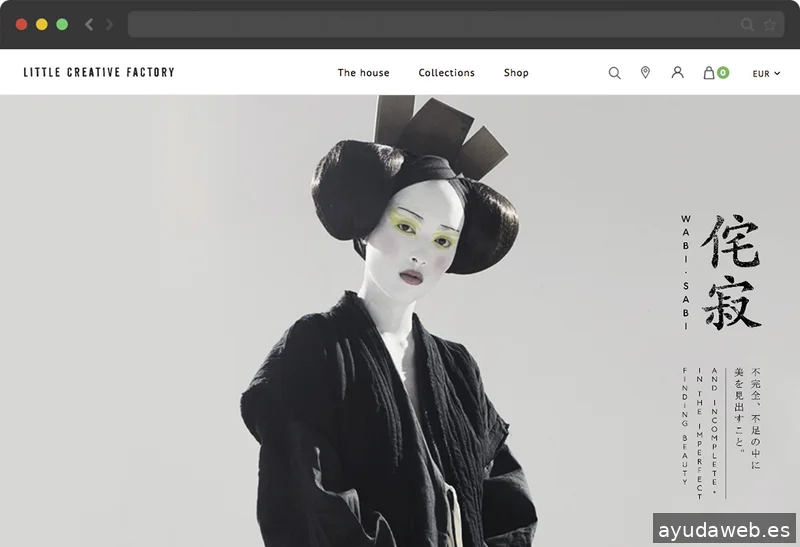Open The house menu item
Image resolution: width=800 pixels, height=547 pixels.
[x=363, y=72]
